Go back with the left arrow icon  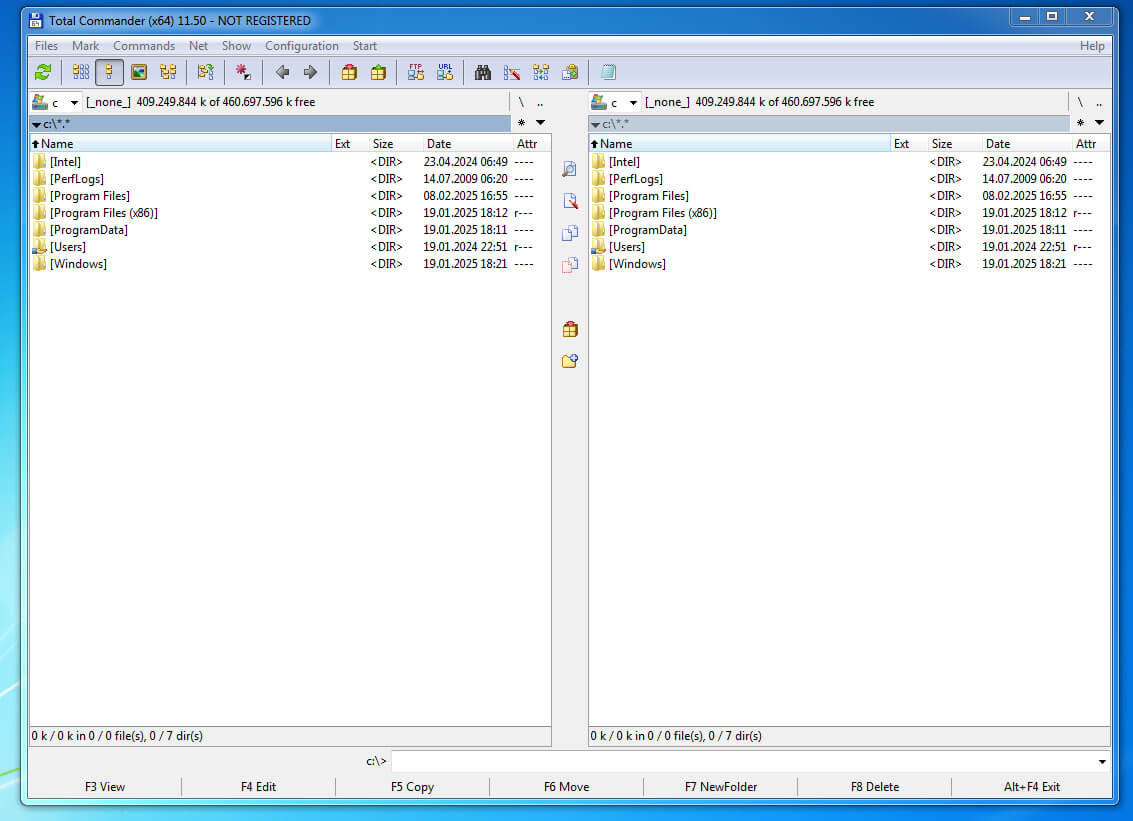coord(282,72)
